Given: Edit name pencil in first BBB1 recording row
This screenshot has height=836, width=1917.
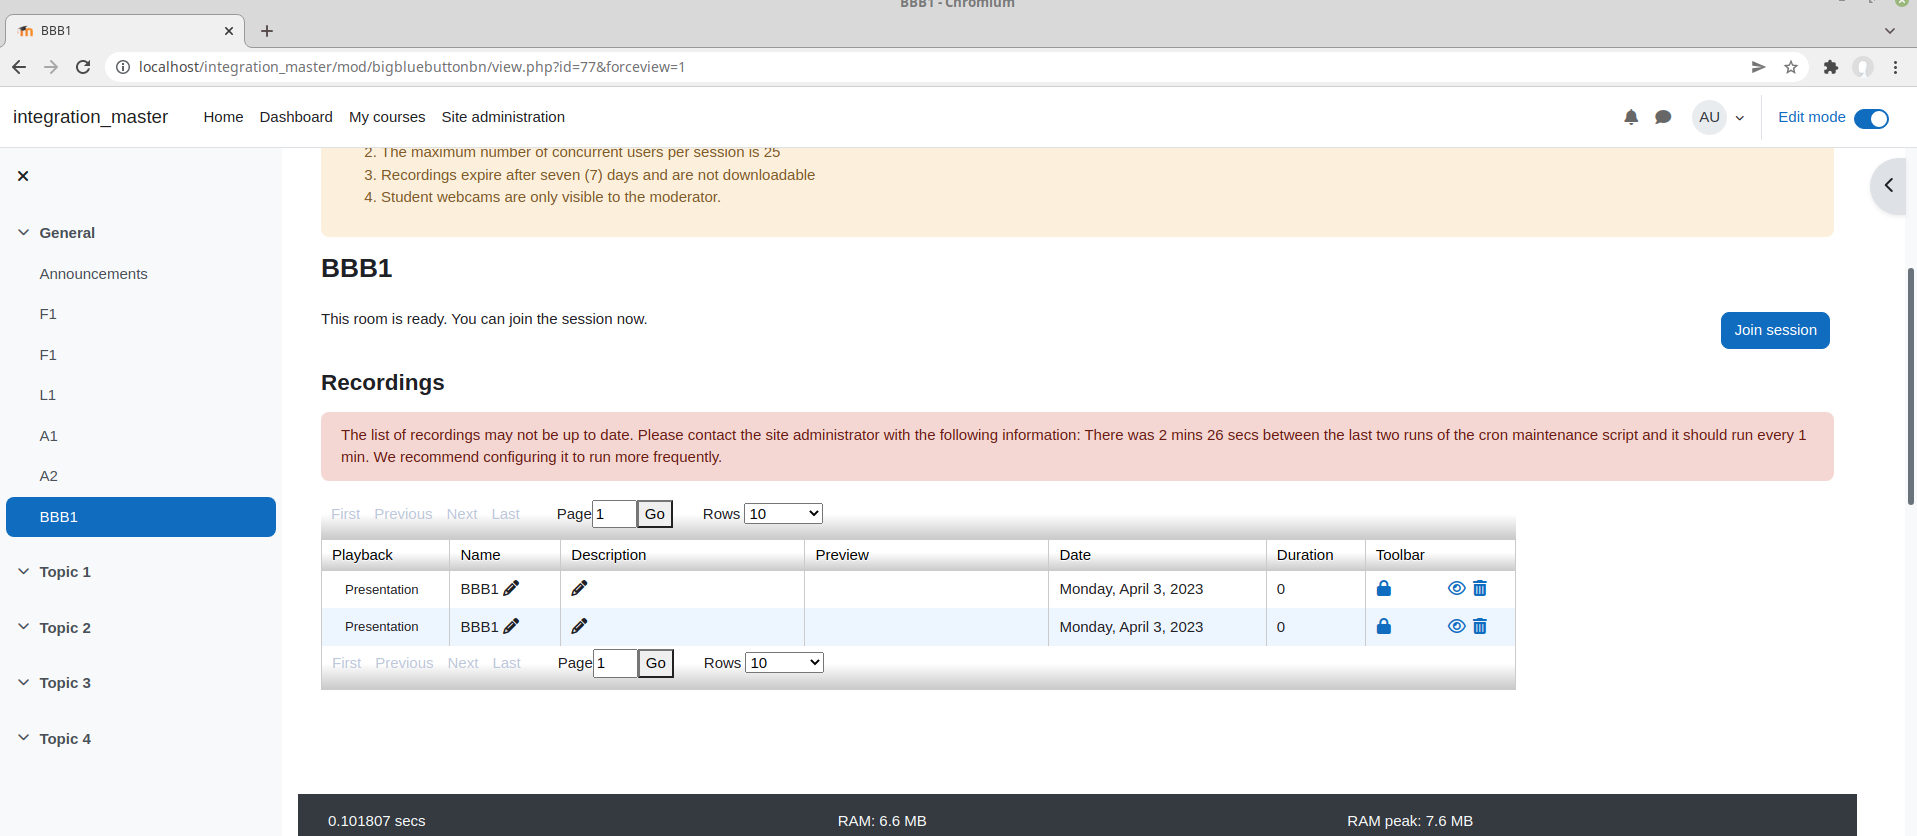Looking at the screenshot, I should tap(511, 589).
